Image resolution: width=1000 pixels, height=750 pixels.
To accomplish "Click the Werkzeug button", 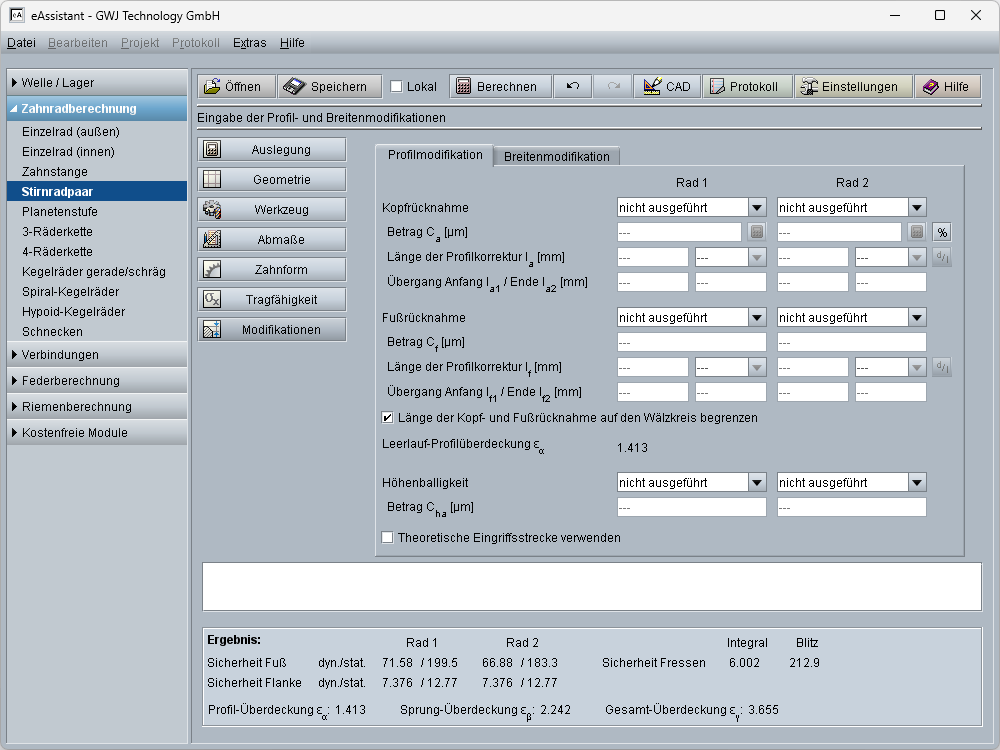I will coord(272,210).
